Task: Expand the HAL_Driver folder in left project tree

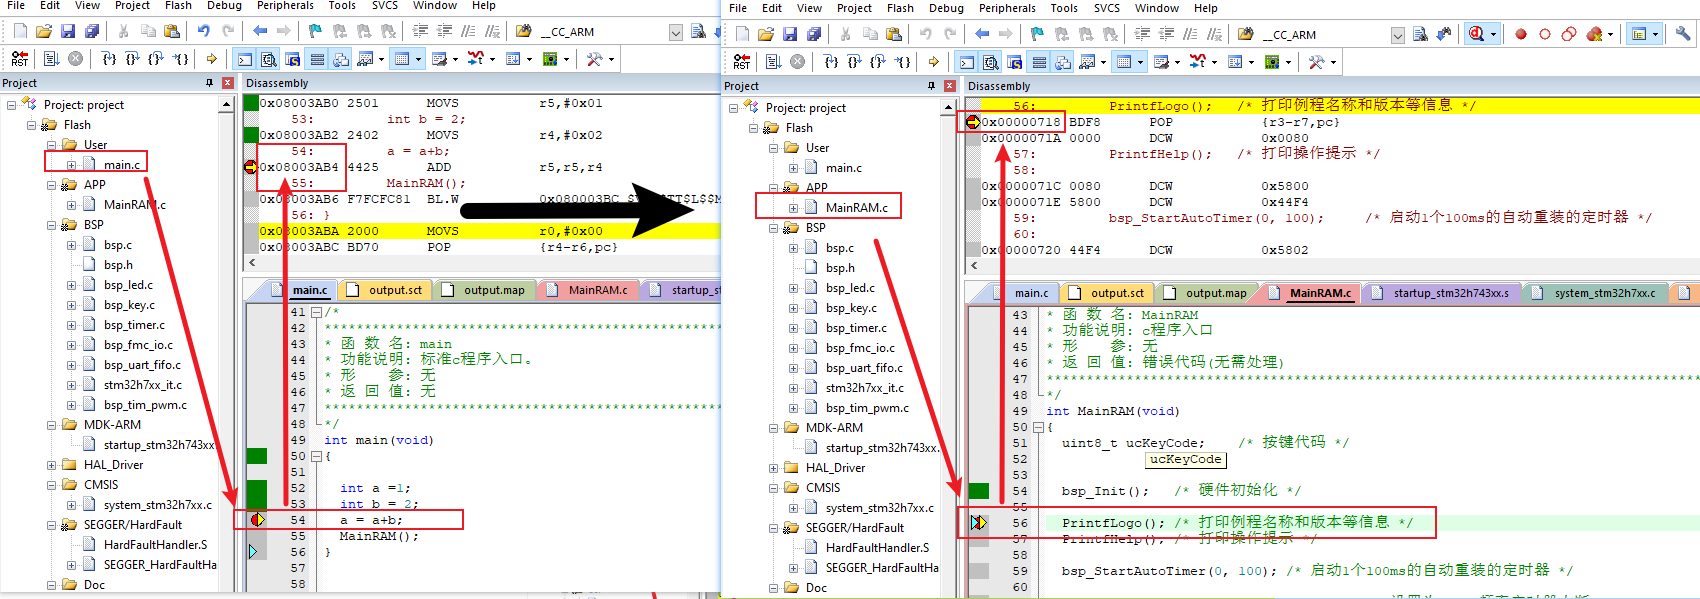Action: [x=52, y=465]
